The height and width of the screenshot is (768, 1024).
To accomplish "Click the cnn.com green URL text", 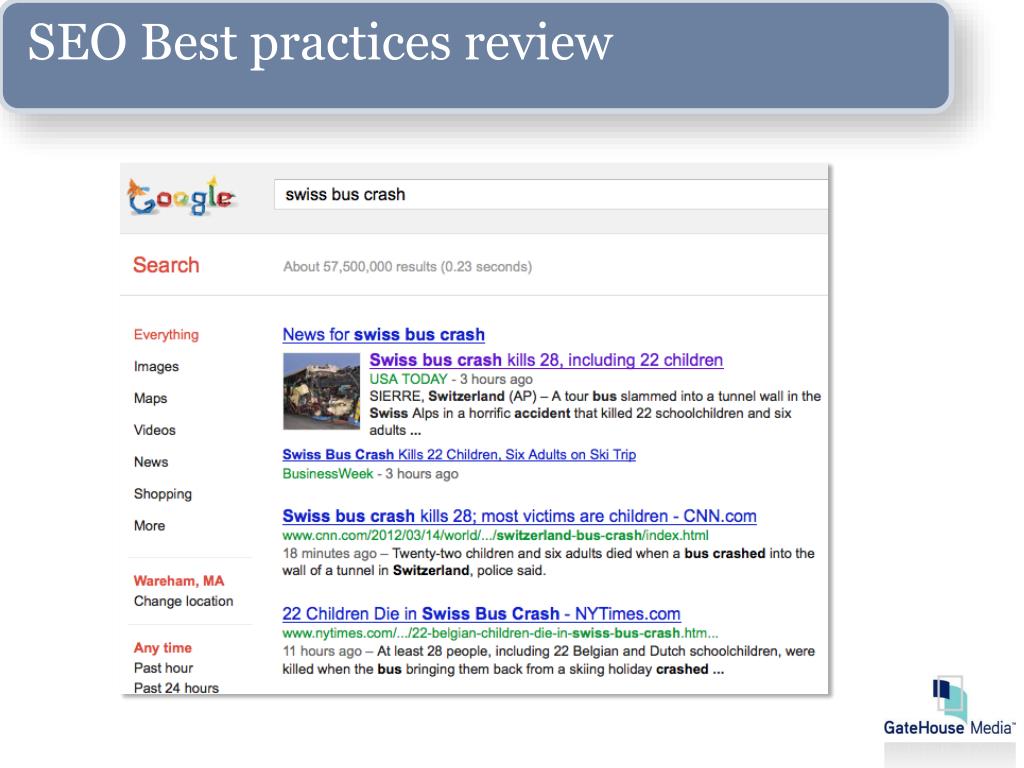I will pos(495,536).
